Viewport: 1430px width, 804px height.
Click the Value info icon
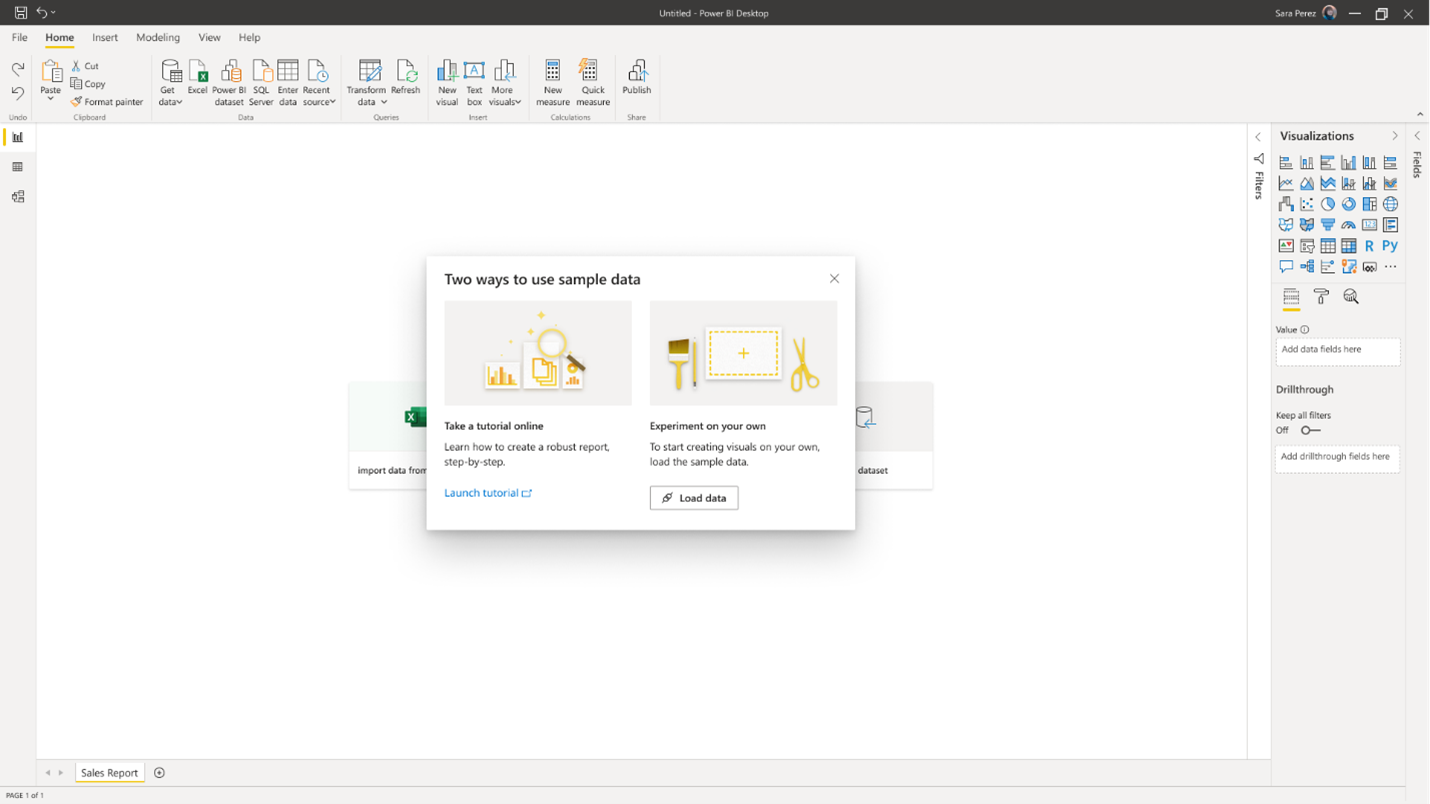coord(1305,330)
